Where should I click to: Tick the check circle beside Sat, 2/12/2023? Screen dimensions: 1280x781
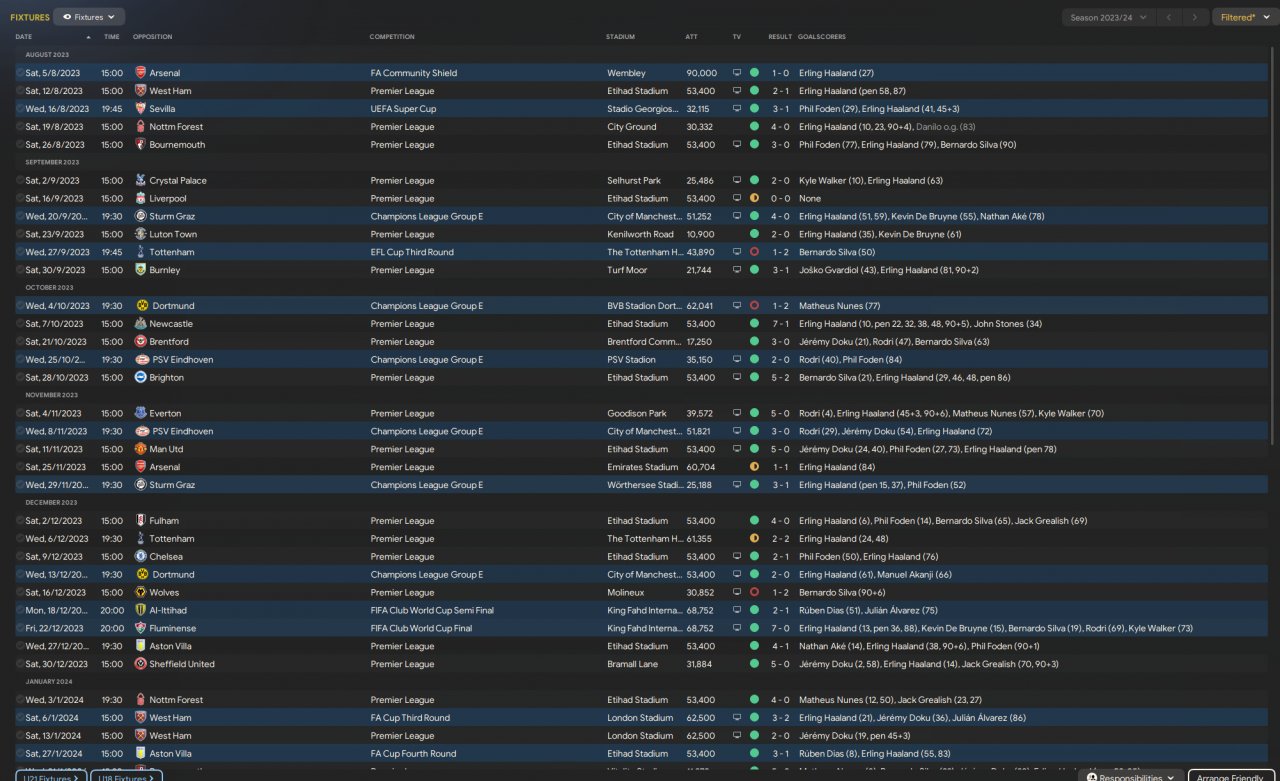[x=20, y=521]
